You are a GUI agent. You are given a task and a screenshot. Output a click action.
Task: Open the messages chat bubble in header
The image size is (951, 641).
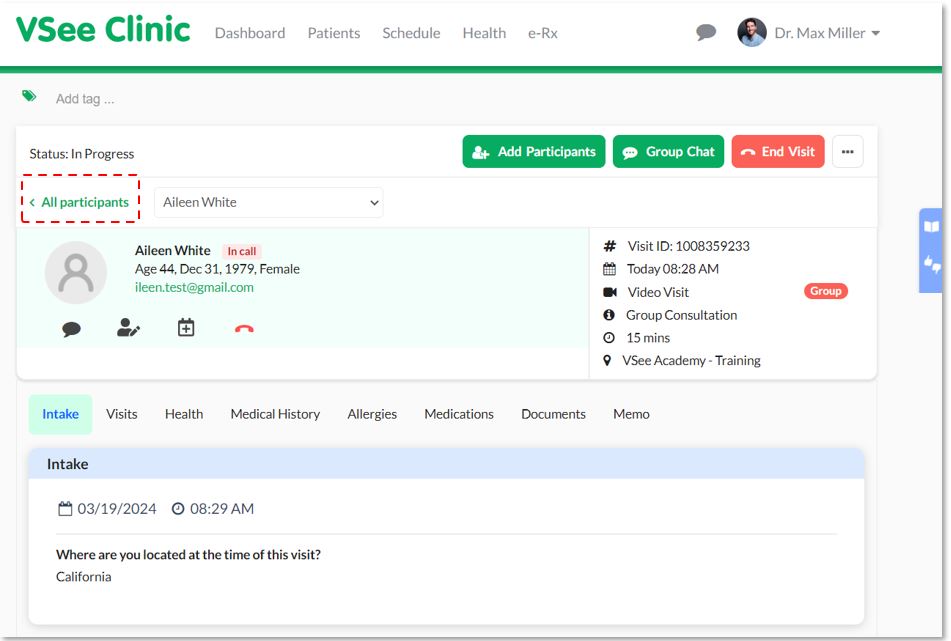(x=705, y=32)
